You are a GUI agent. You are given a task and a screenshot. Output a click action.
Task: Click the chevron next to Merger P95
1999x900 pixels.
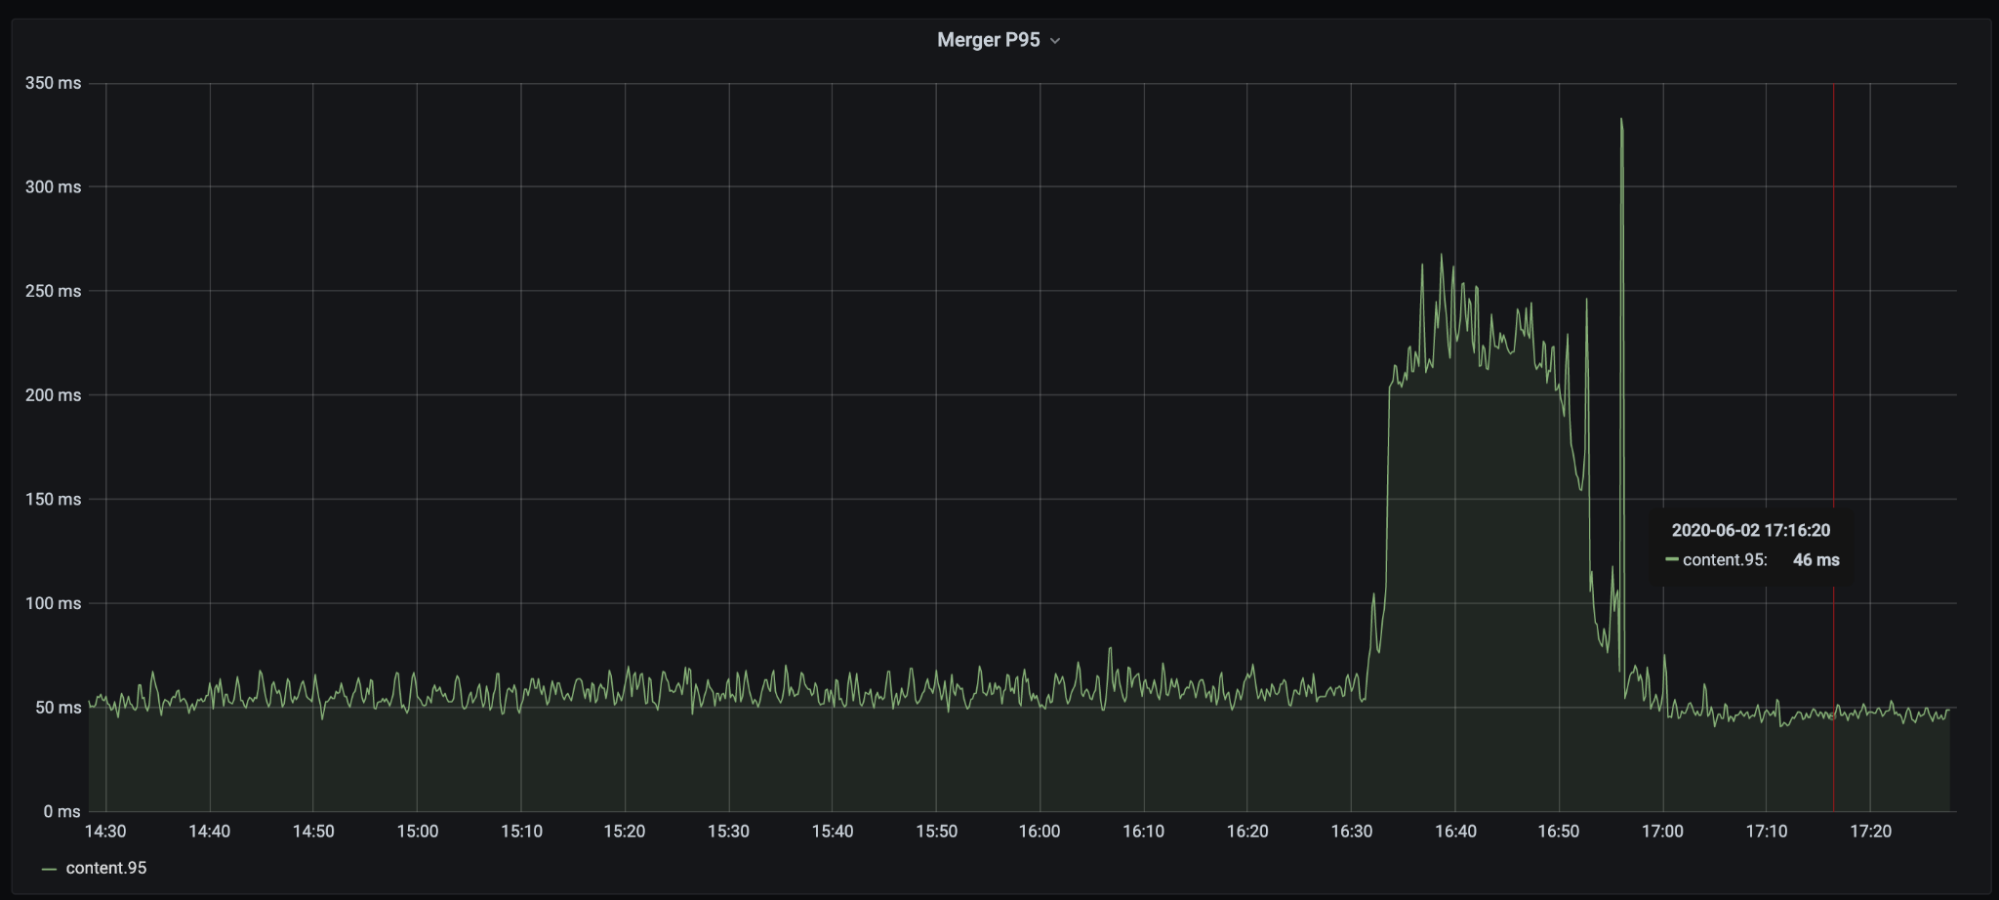[1055, 41]
